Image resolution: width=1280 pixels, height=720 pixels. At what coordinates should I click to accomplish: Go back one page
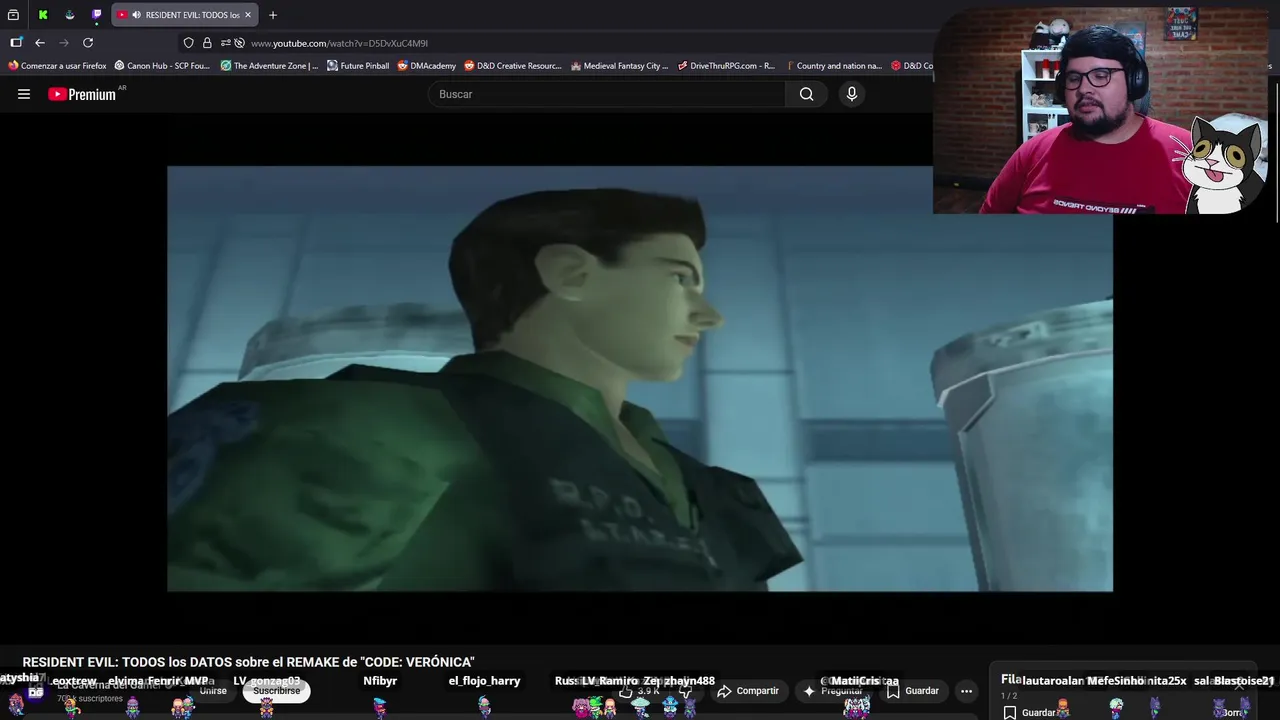point(40,43)
